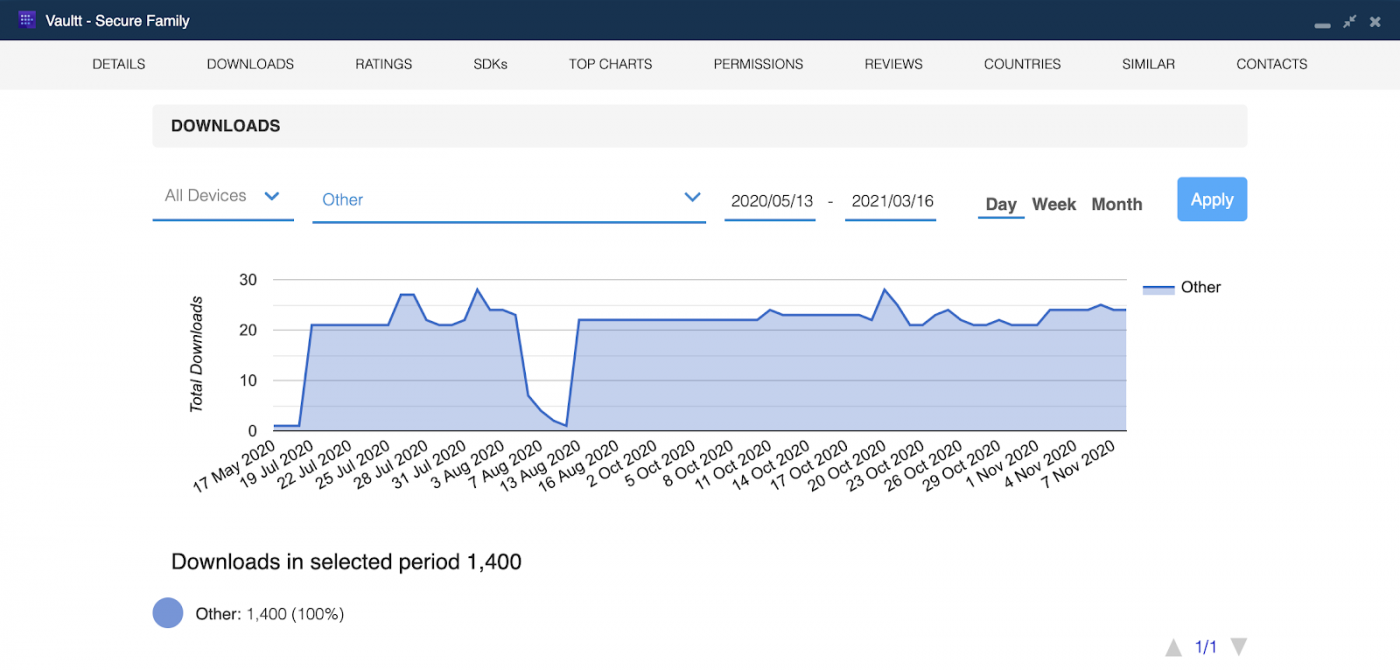Image resolution: width=1400 pixels, height=670 pixels.
Task: Switch to the COUNTRIES tab
Action: [x=1022, y=64]
